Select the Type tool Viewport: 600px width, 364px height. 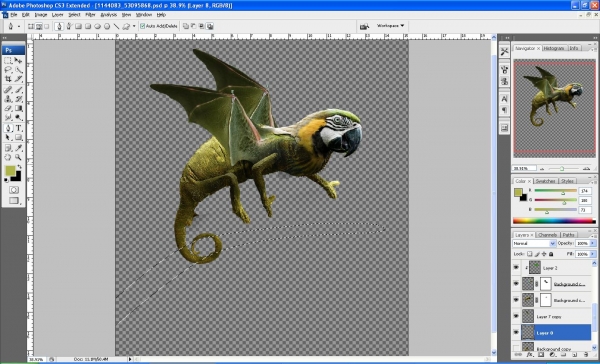click(x=18, y=128)
